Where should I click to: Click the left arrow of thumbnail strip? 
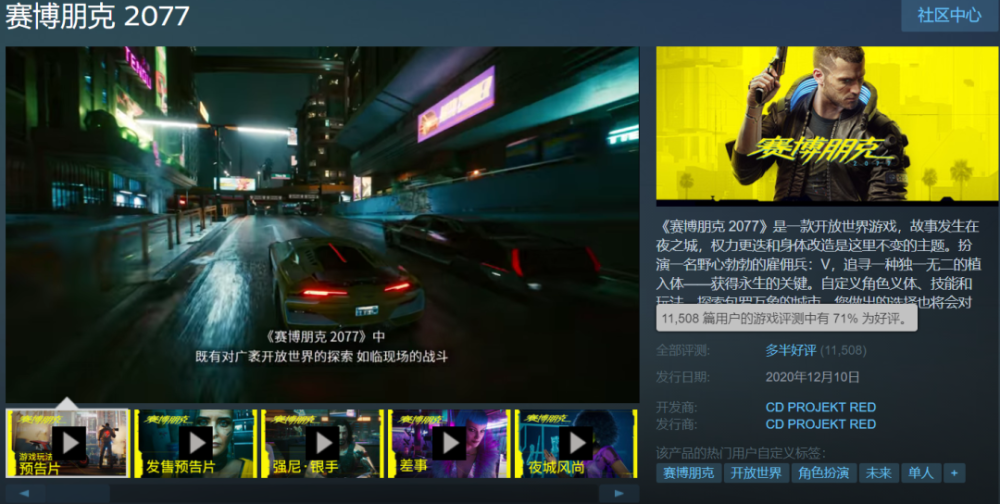coord(25,493)
